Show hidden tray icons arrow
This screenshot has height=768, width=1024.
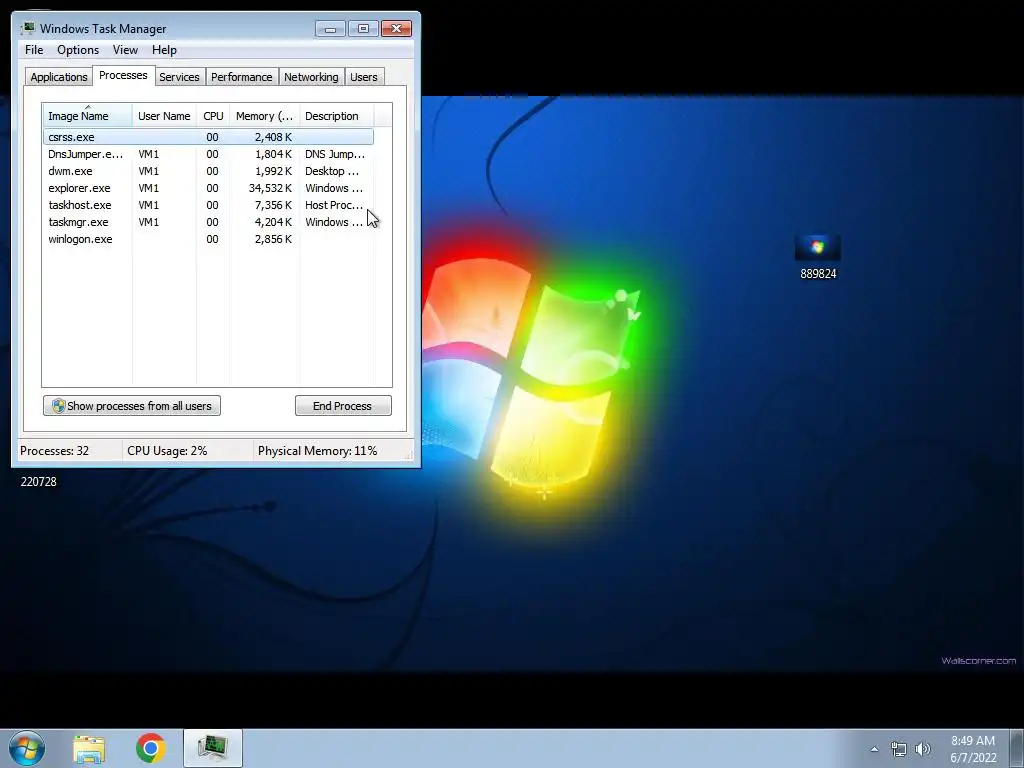(x=874, y=749)
